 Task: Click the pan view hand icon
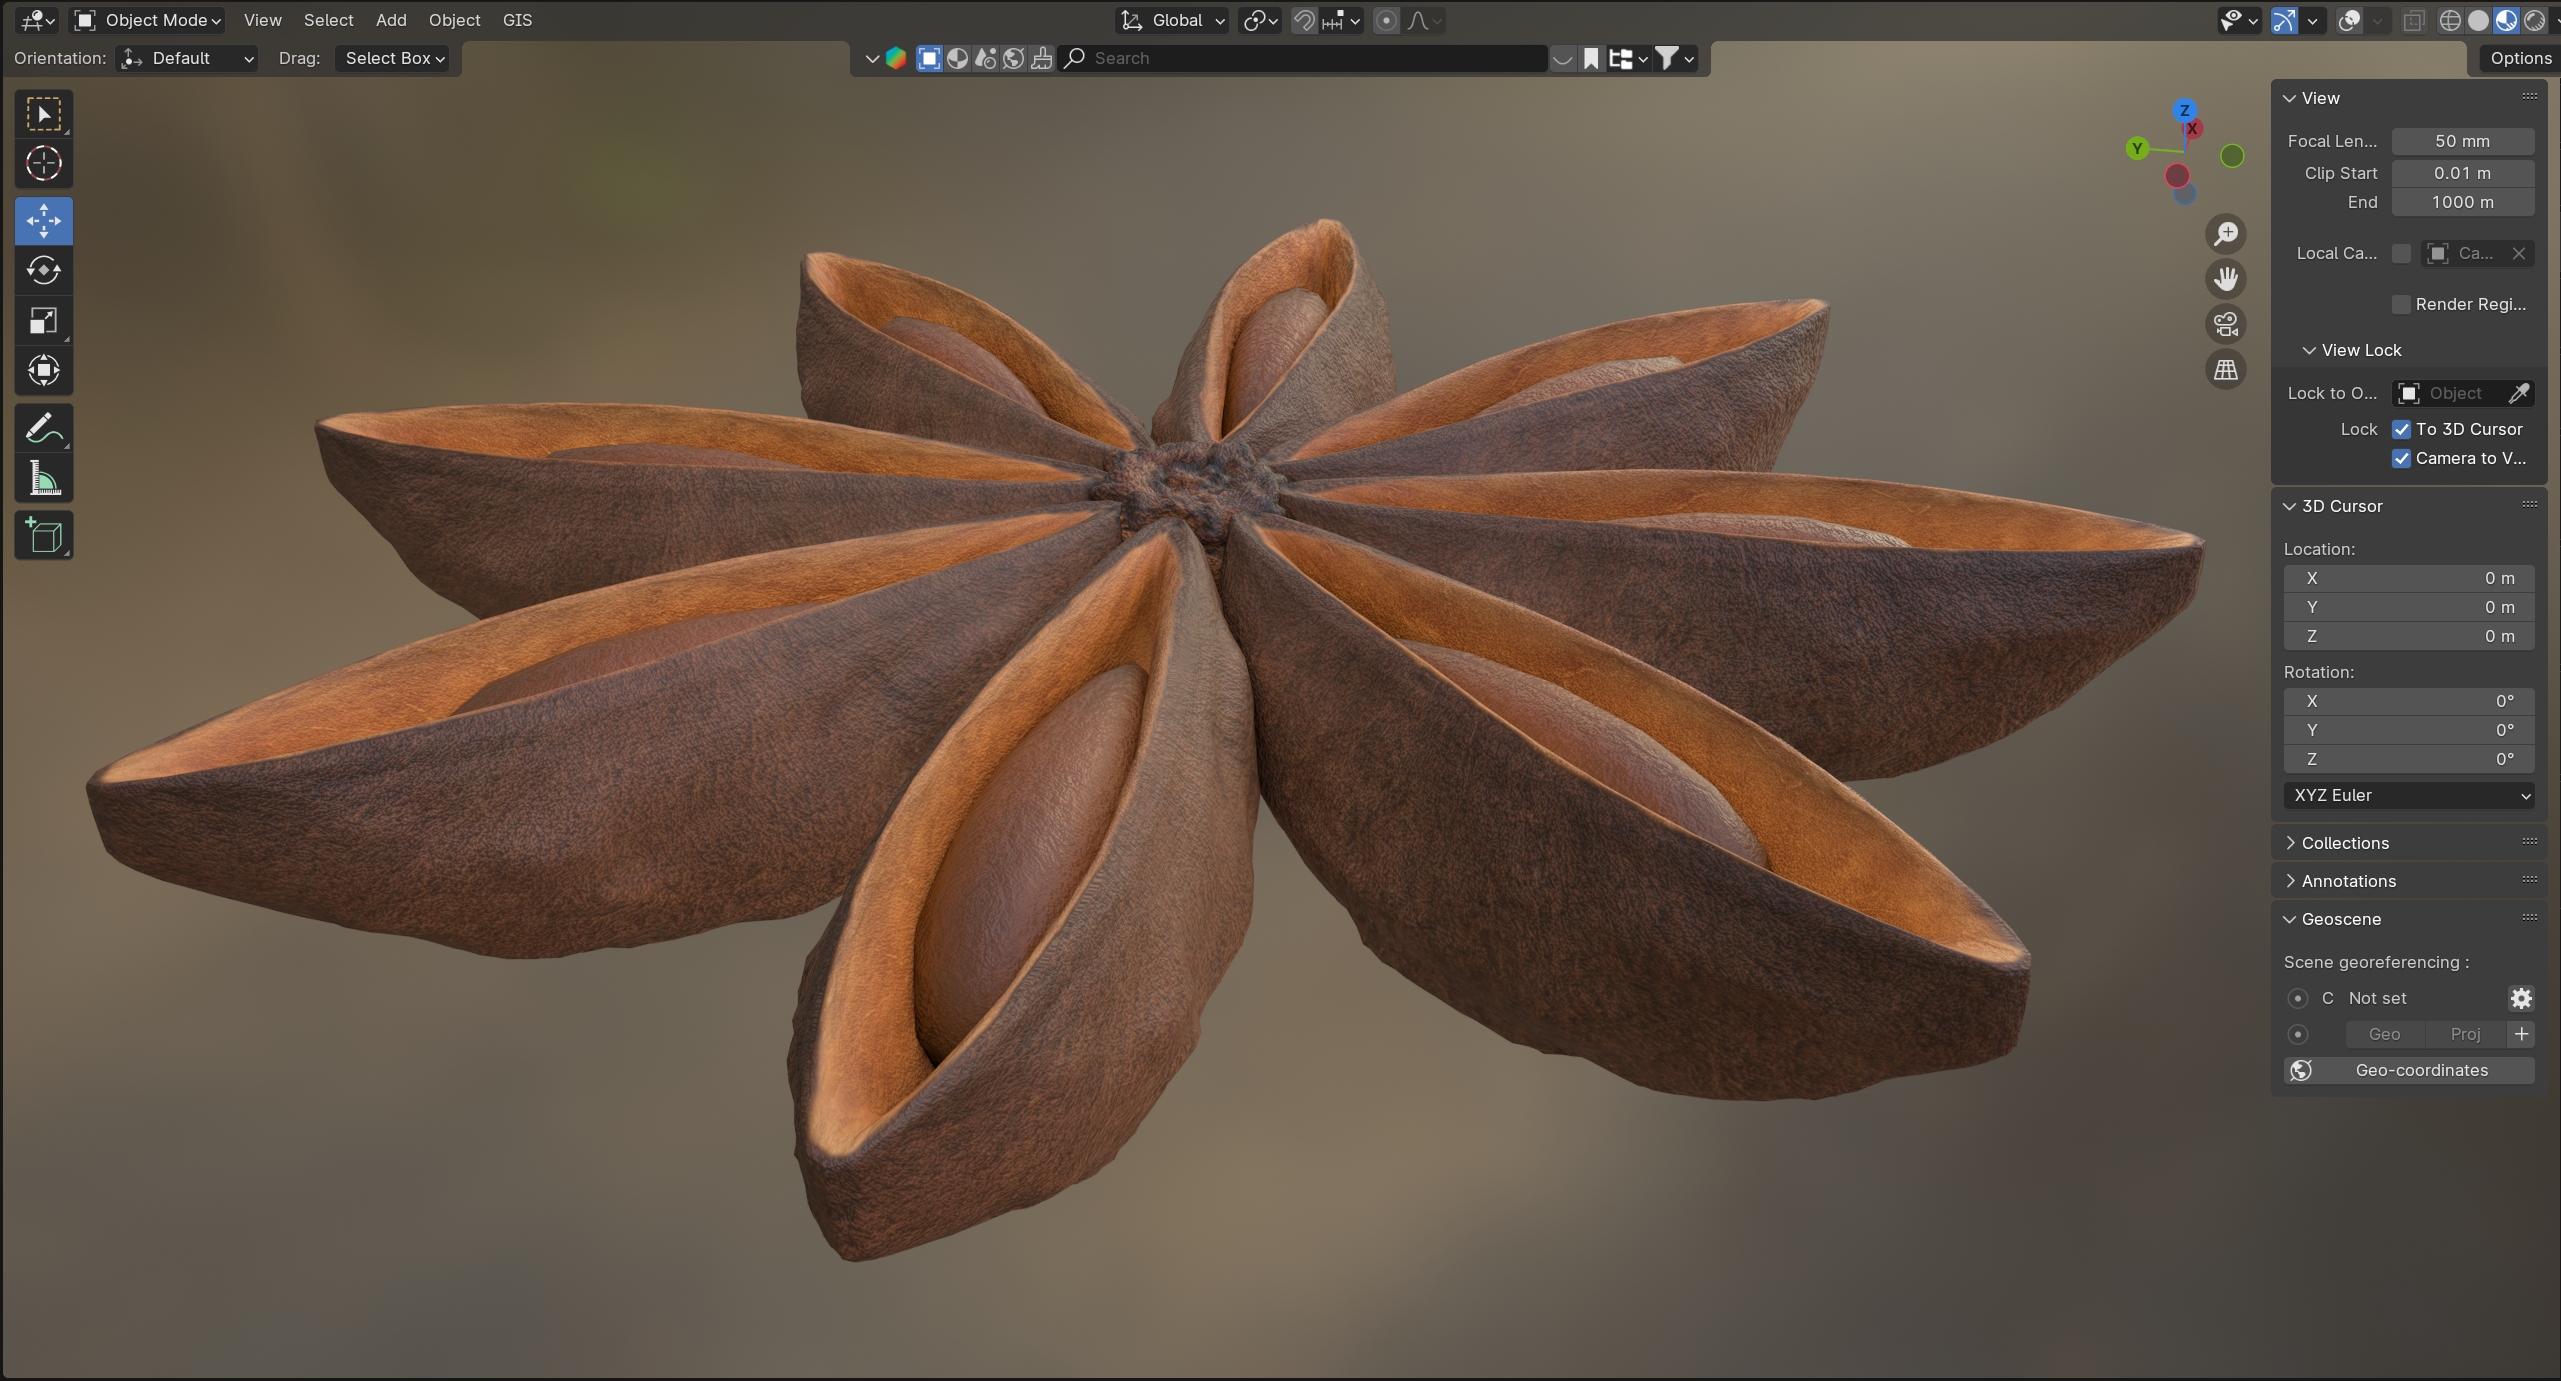2226,279
